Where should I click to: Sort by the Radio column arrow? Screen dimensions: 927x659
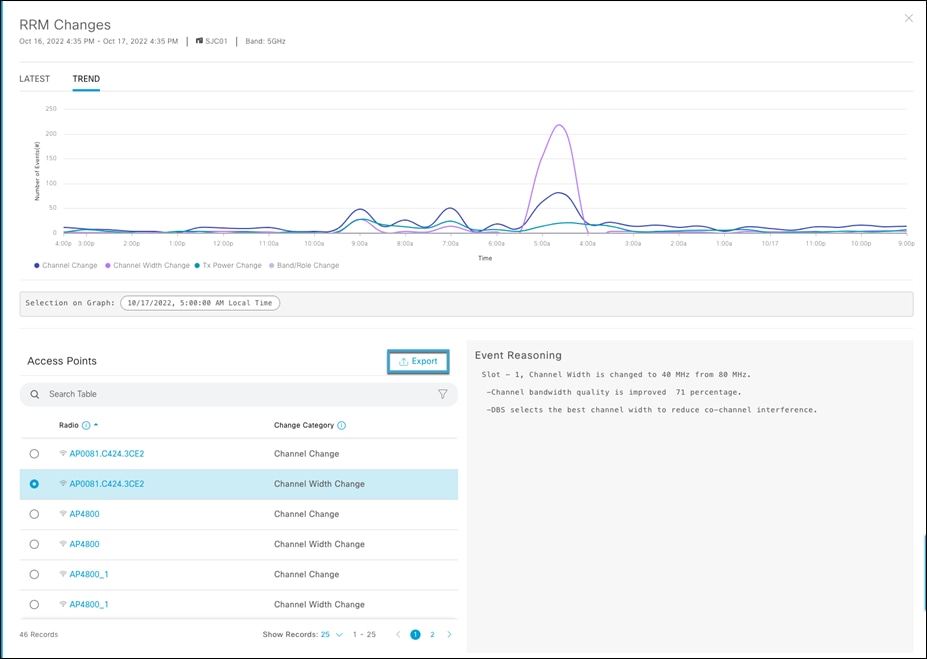tap(96, 425)
